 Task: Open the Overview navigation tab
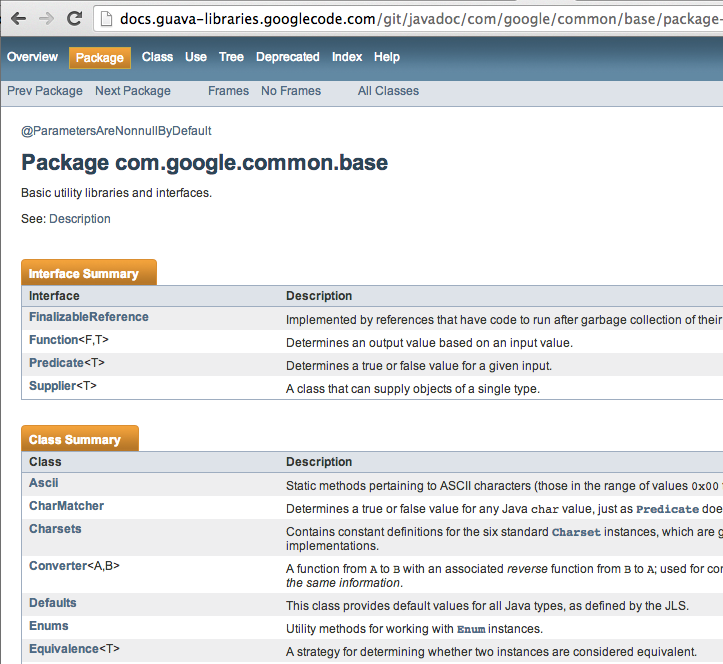point(32,57)
